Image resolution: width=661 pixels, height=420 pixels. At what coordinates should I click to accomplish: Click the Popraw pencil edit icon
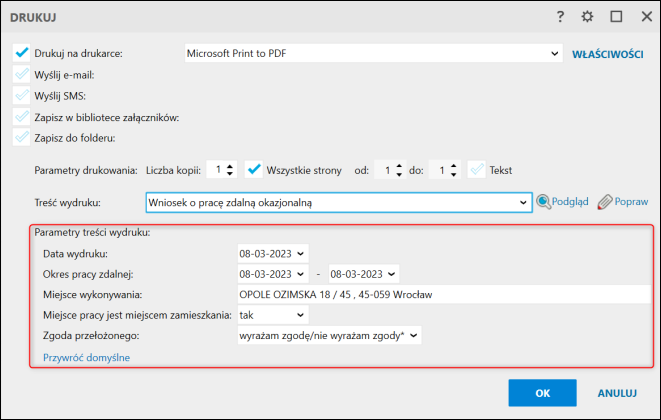pyautogui.click(x=604, y=202)
